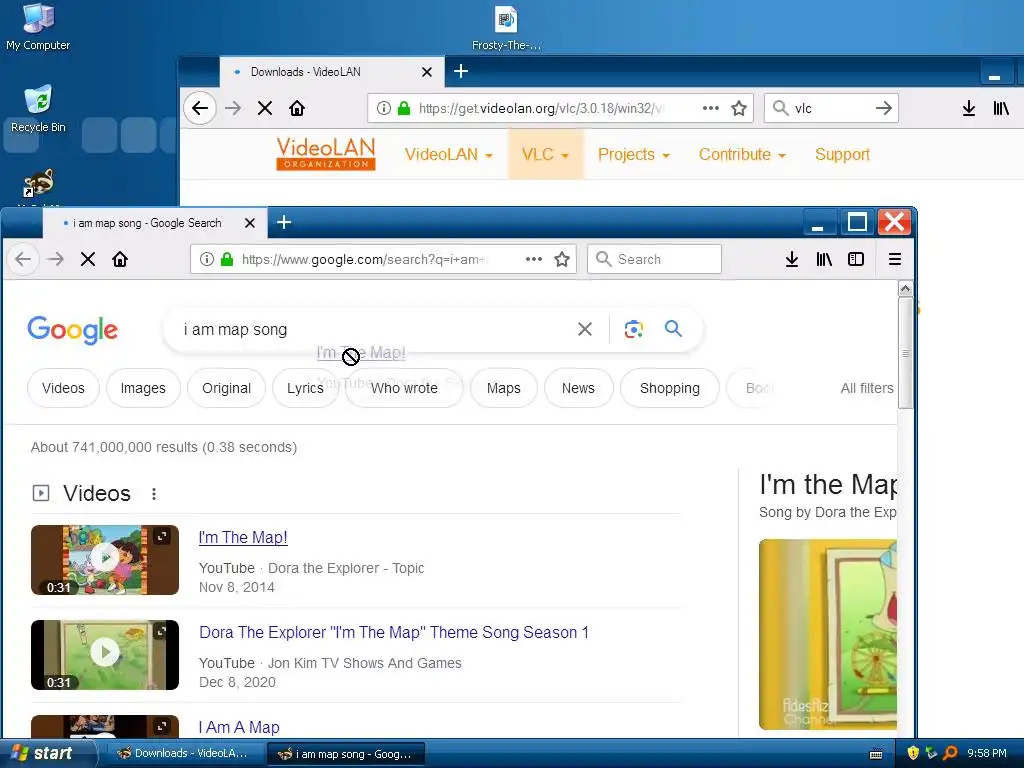Click the scroll-up arrow of Google page scrollbar
Screen dimensions: 1024x768
point(905,289)
